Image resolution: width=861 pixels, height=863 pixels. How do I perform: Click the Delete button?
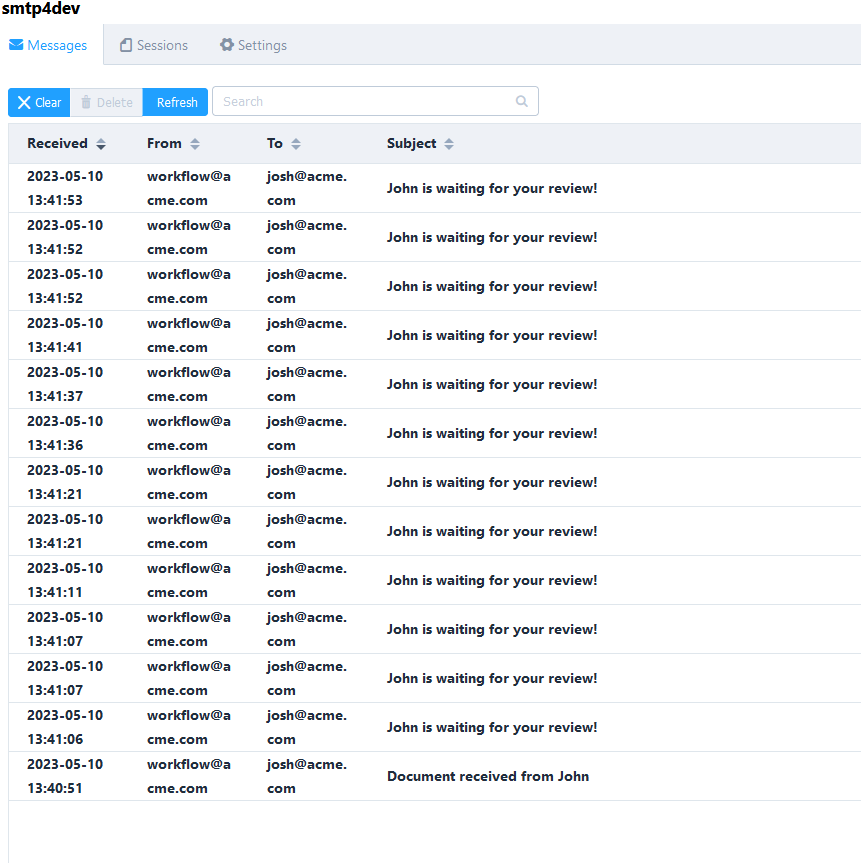(106, 102)
